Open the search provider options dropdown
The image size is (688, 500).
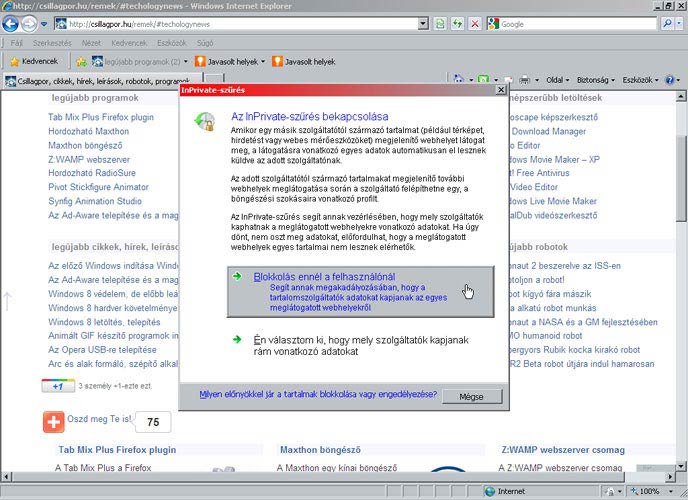680,24
